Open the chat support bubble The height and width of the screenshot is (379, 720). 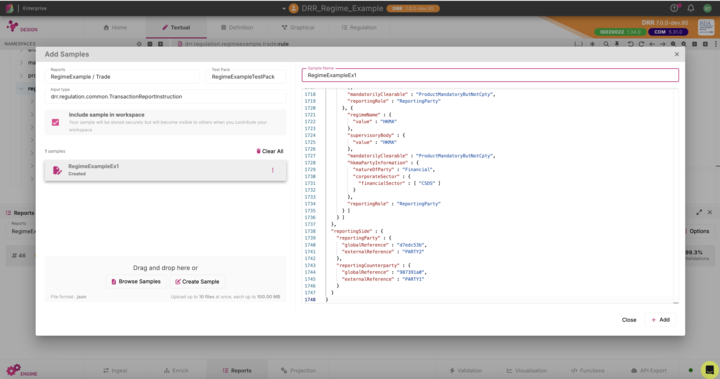[x=709, y=369]
